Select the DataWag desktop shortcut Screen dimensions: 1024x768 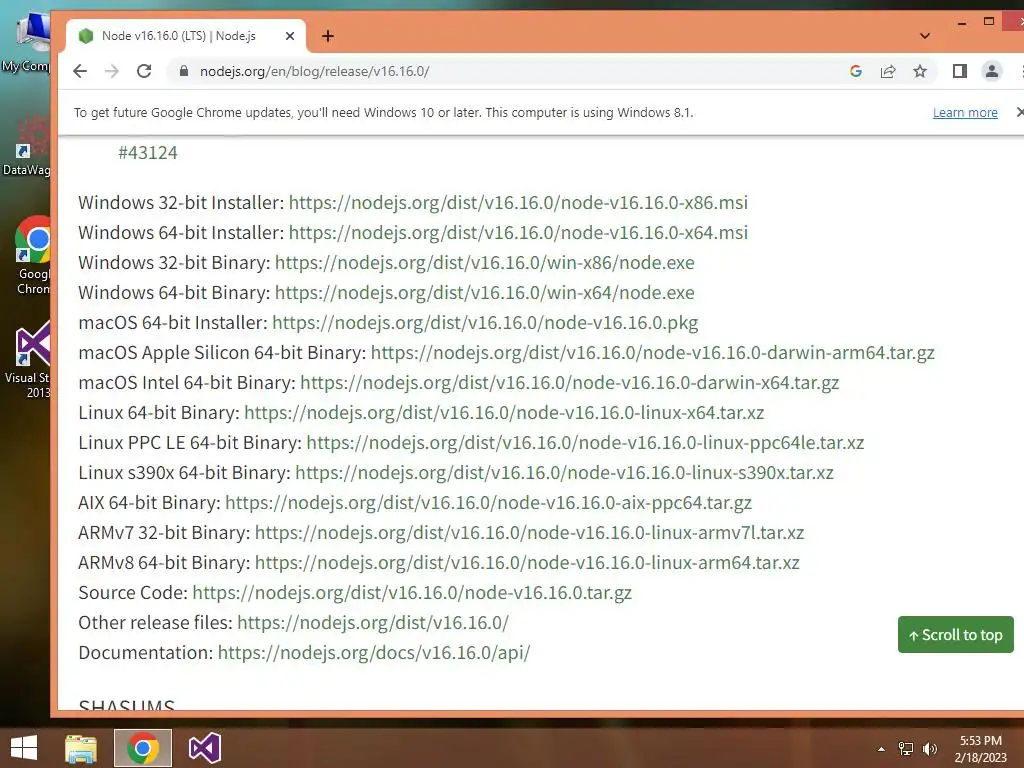point(26,147)
